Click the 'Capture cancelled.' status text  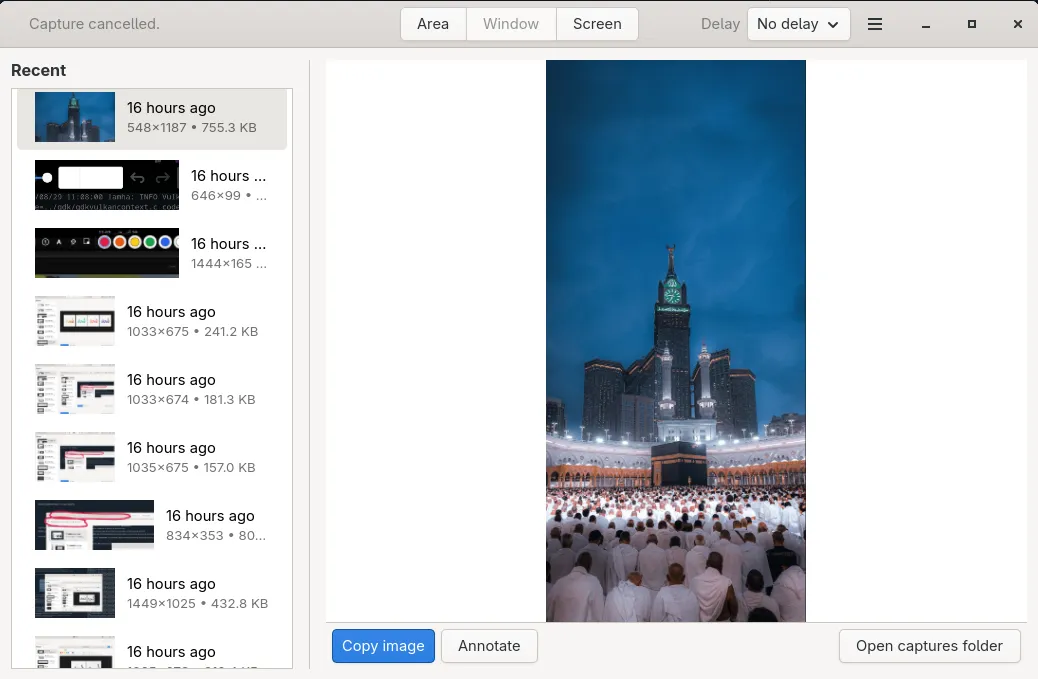95,24
